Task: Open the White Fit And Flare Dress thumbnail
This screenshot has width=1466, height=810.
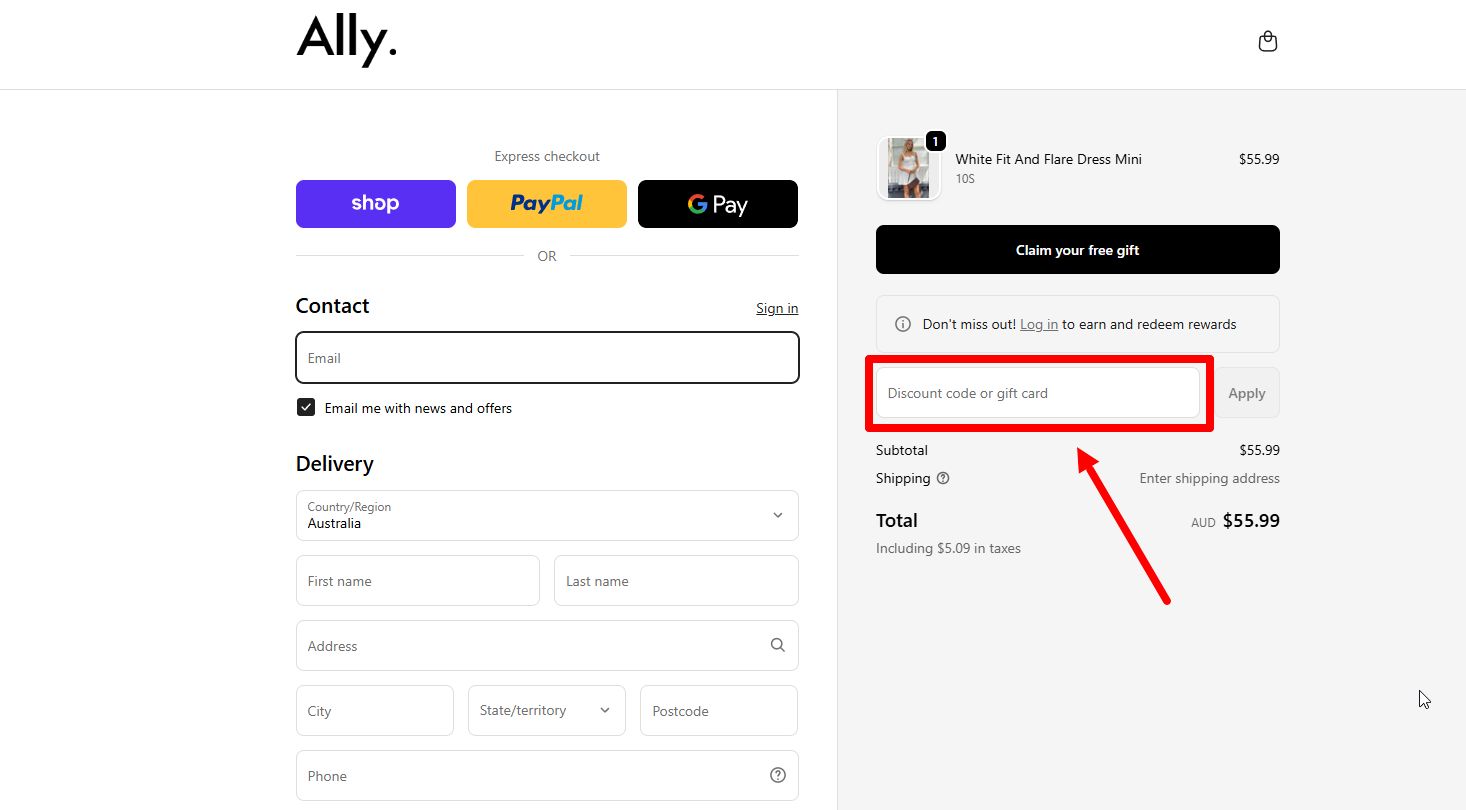Action: (908, 167)
